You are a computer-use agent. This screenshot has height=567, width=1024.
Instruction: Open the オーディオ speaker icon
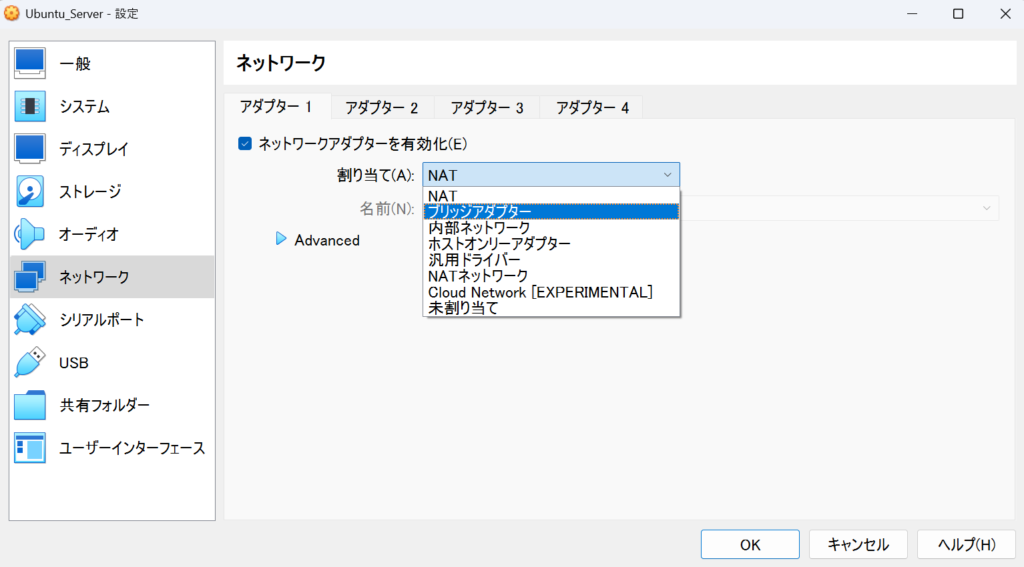[x=30, y=234]
